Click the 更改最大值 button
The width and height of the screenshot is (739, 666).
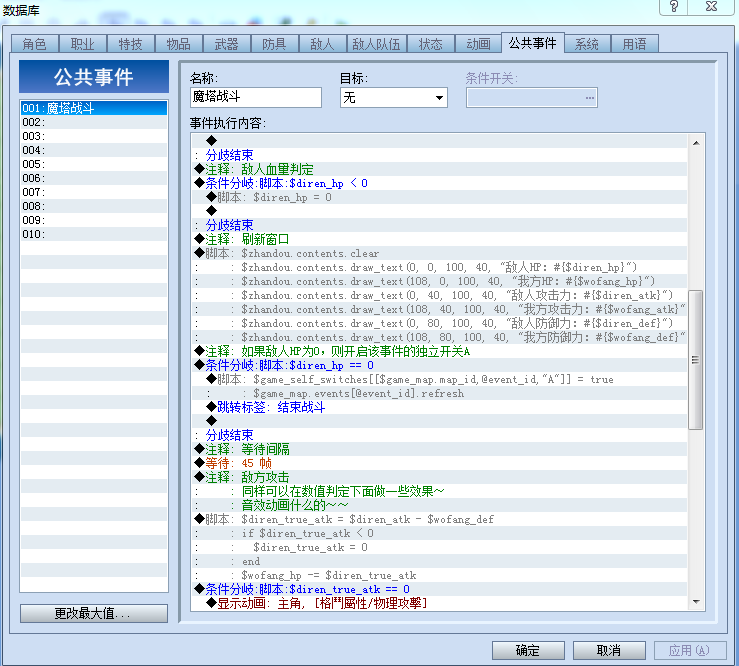point(94,613)
